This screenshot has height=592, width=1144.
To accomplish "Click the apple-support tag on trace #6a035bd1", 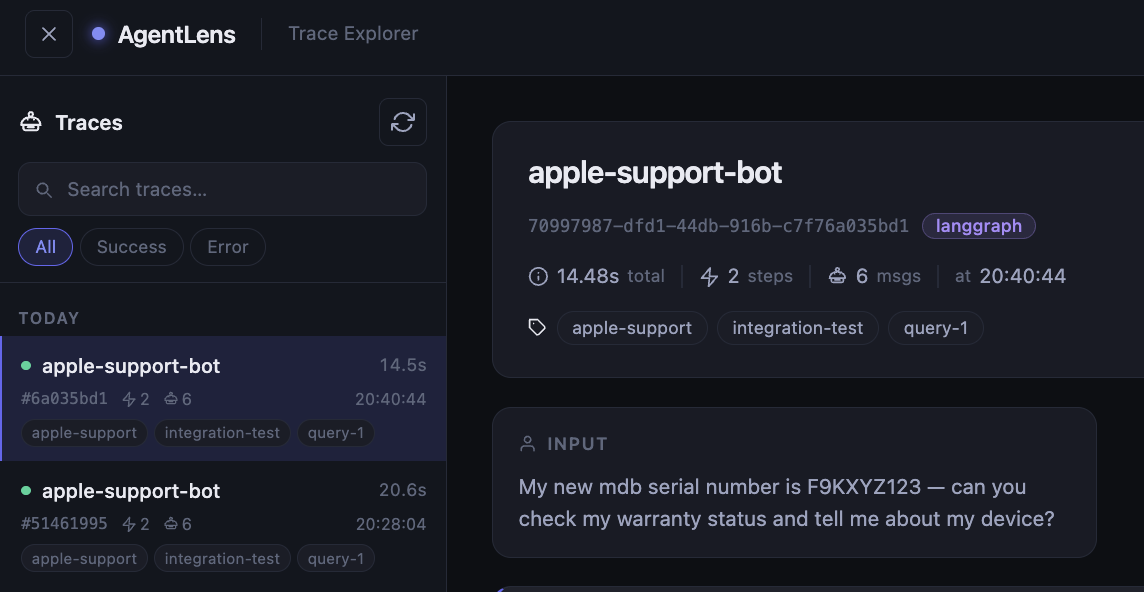I will [85, 433].
